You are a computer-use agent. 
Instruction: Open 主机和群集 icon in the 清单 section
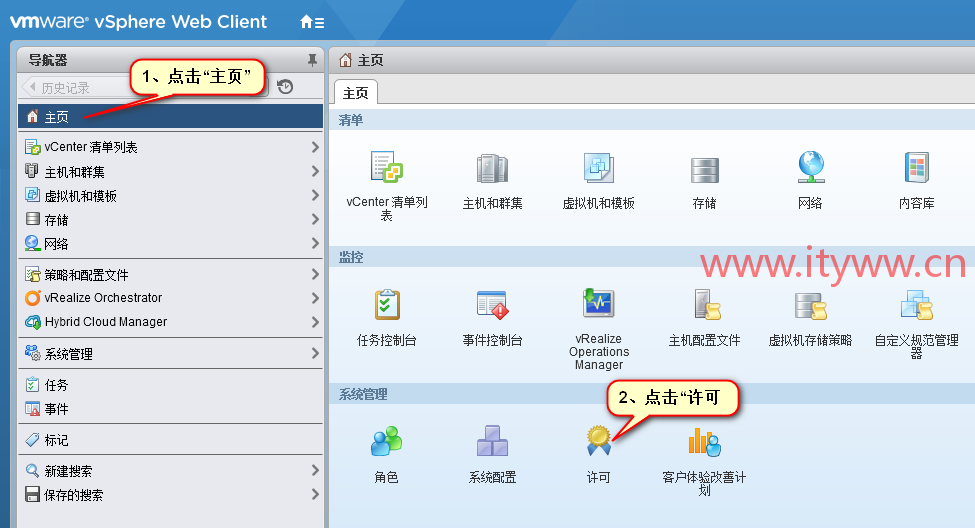coord(492,168)
